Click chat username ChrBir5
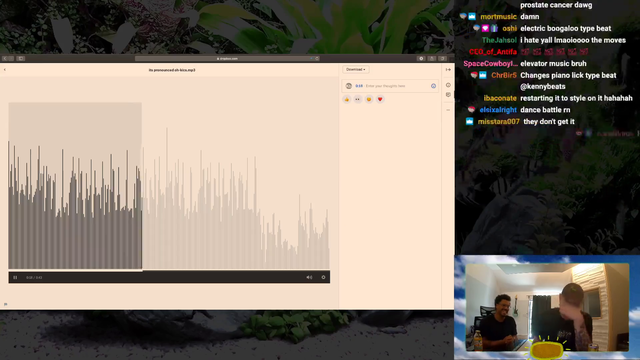640x360 pixels. click(x=504, y=76)
